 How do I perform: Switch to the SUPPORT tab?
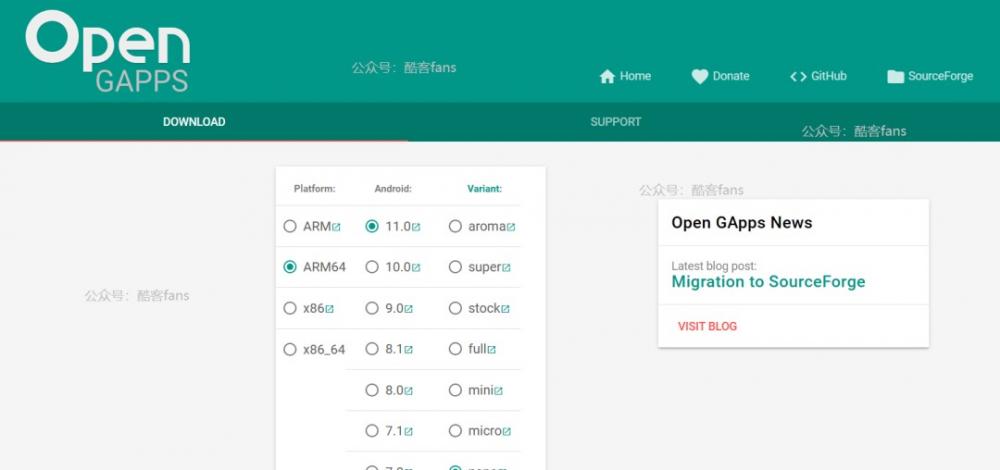pyautogui.click(x=615, y=122)
